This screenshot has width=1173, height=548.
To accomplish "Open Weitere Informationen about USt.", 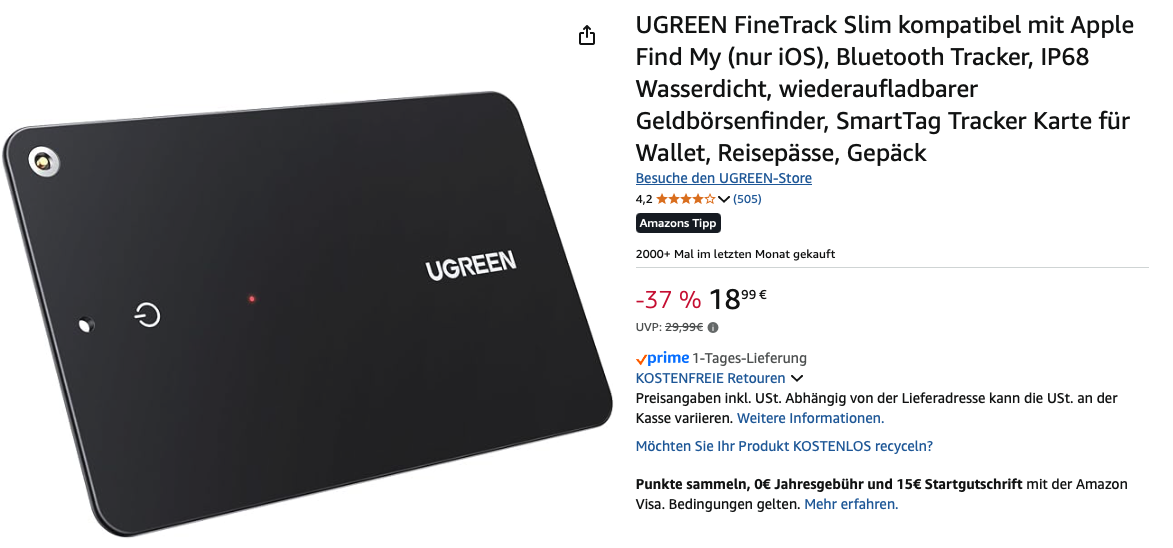I will 810,418.
